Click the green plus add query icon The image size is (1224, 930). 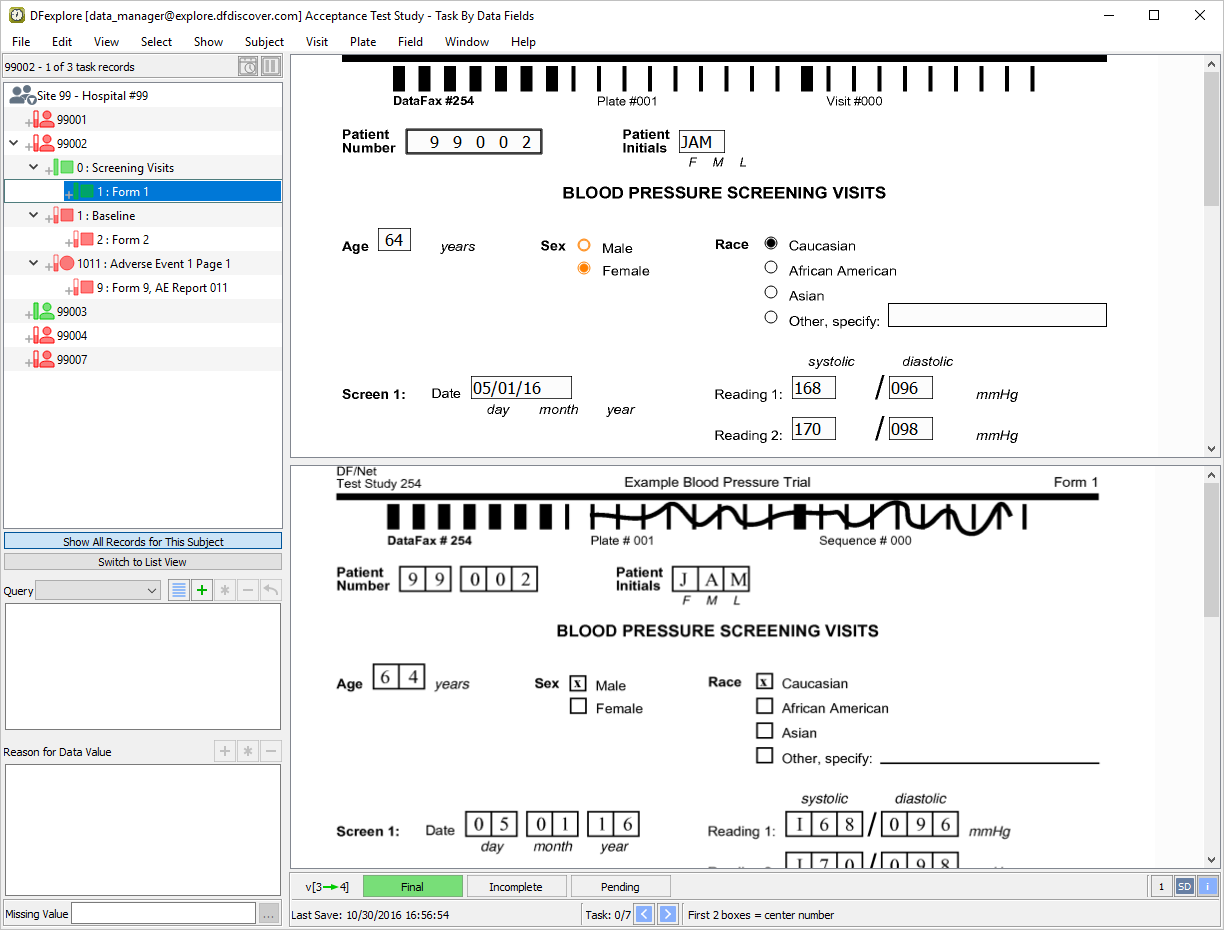(202, 590)
